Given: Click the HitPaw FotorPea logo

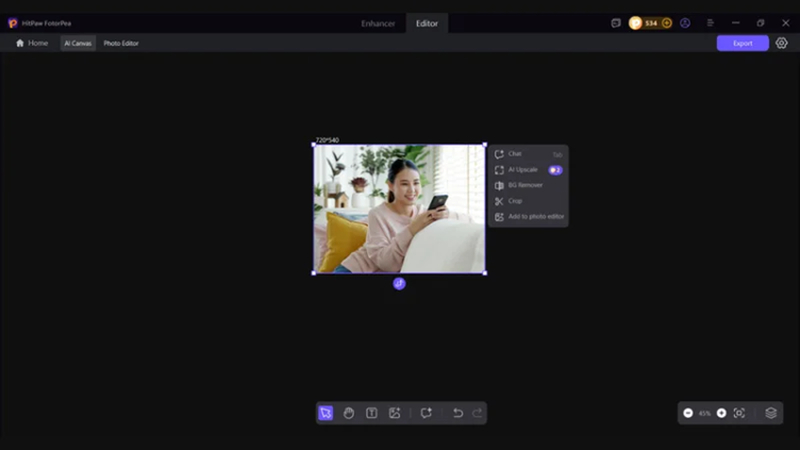Looking at the screenshot, I should click(13, 23).
